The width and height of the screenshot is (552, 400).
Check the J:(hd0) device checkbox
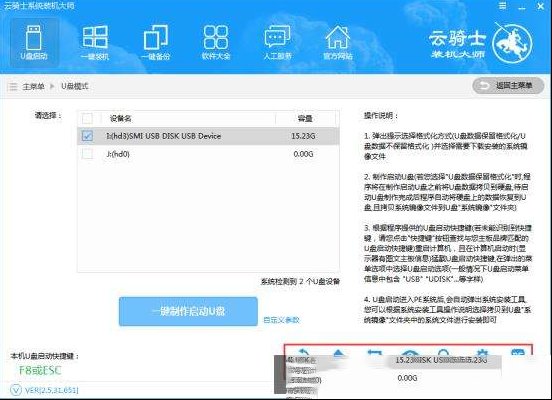(x=87, y=154)
